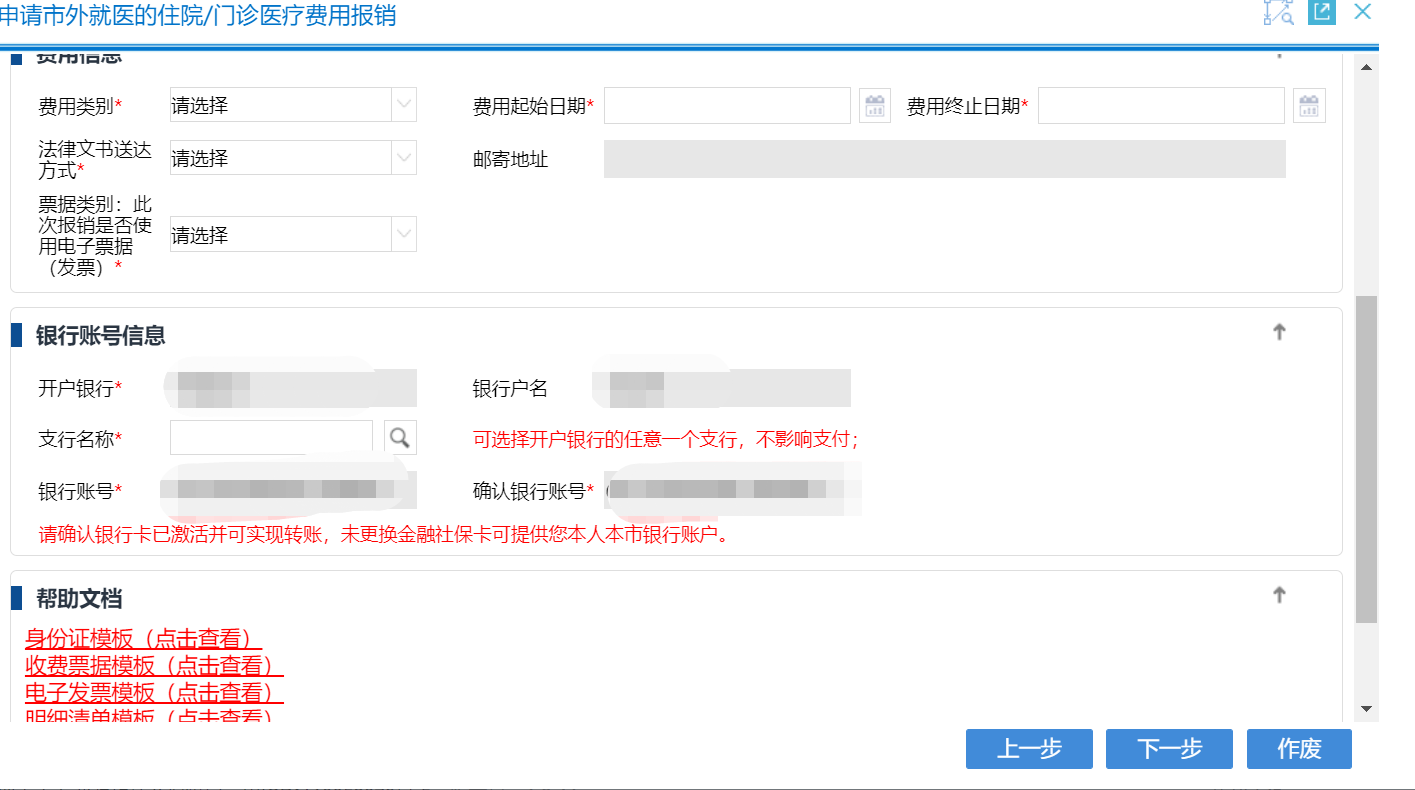Open the 收费票据模板 link
1415x790 pixels.
[x=154, y=666]
